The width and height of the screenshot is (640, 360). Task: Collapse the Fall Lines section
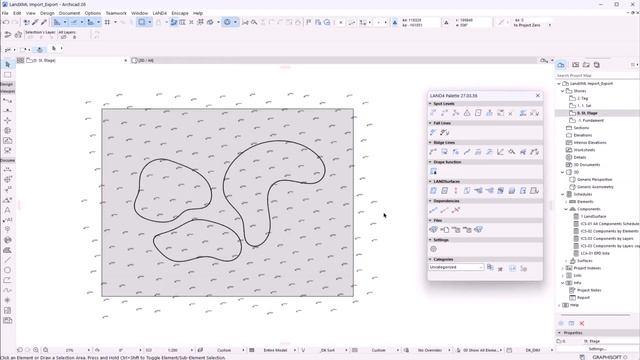click(x=430, y=123)
